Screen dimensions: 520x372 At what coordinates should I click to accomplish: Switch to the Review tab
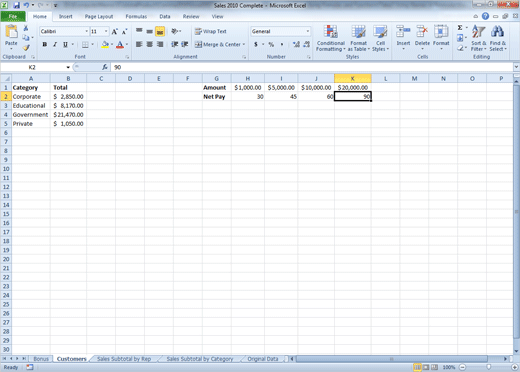click(191, 16)
